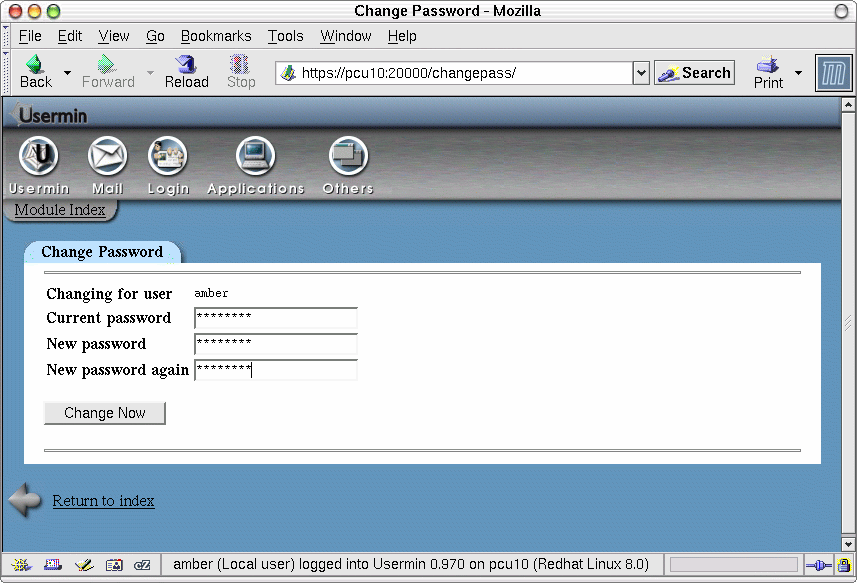This screenshot has height=583, width=857.
Task: Click the title bar toolbar toggle pill
Action: coord(841,11)
